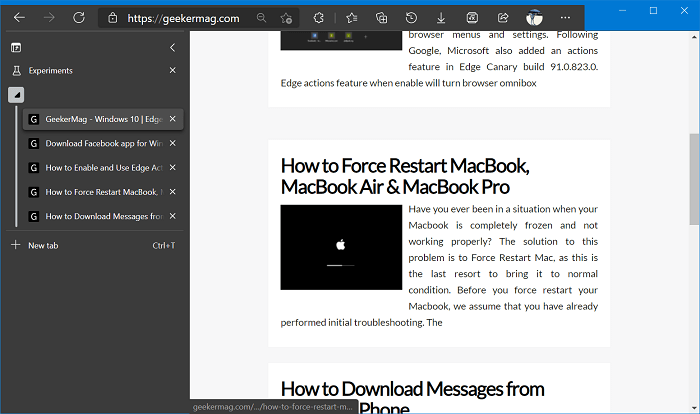The image size is (700, 414).
Task: Minimize the browser window
Action: click(x=623, y=11)
